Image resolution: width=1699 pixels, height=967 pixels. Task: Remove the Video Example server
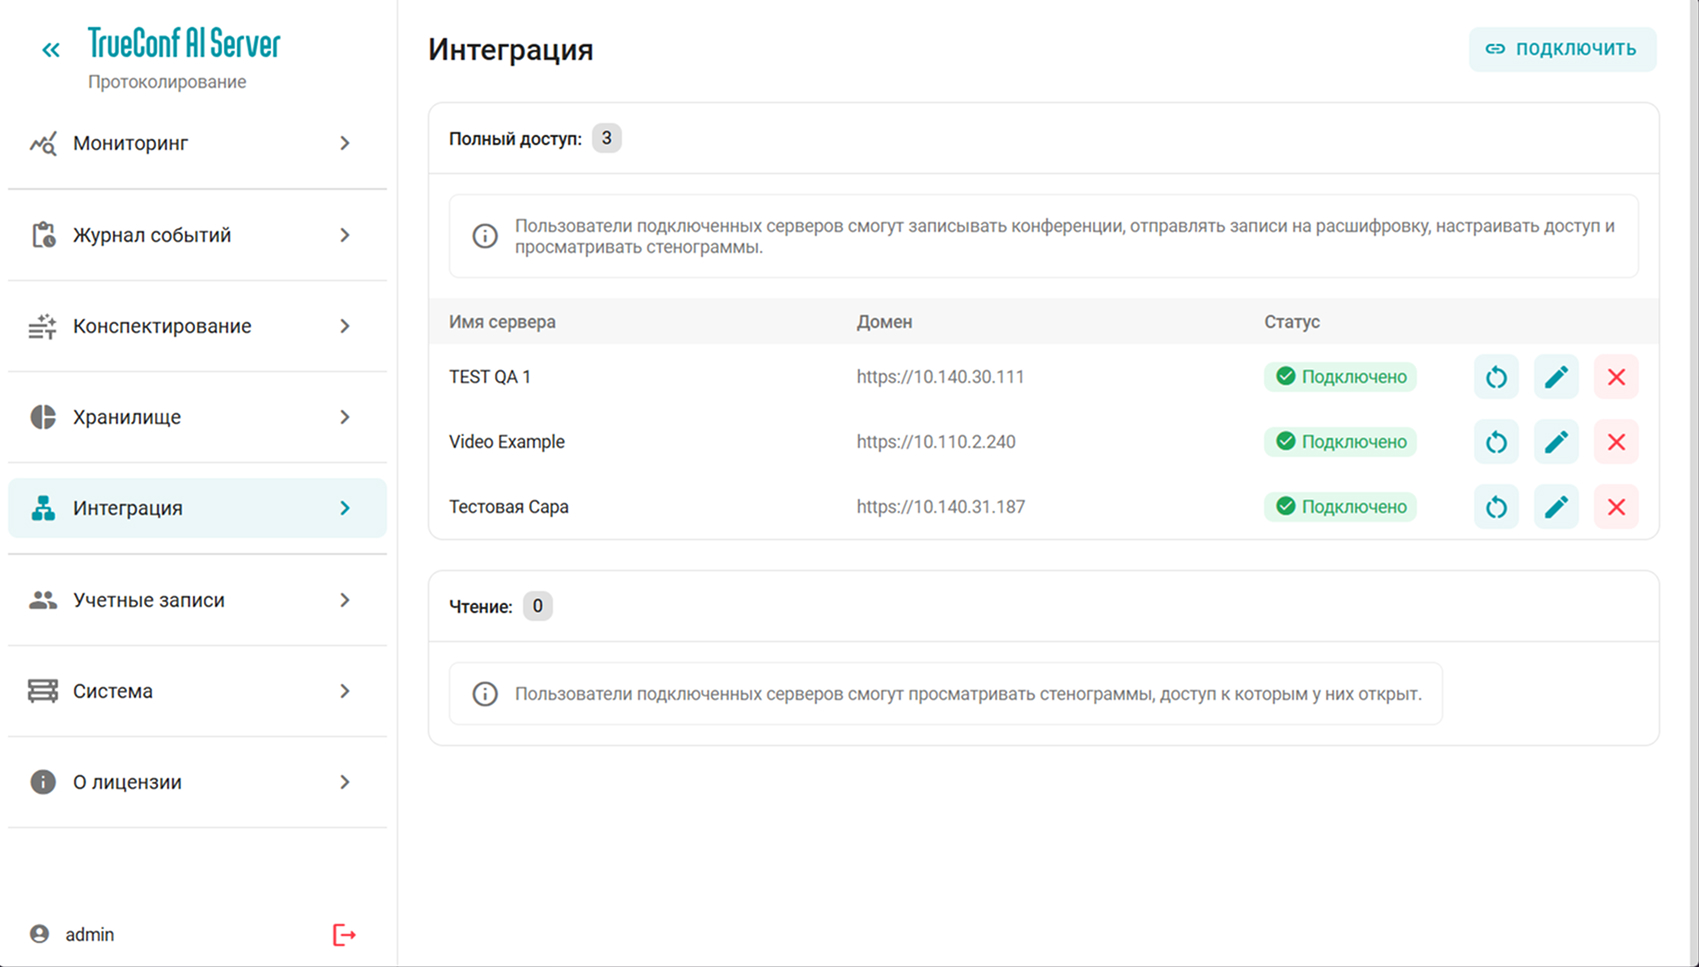(x=1616, y=442)
